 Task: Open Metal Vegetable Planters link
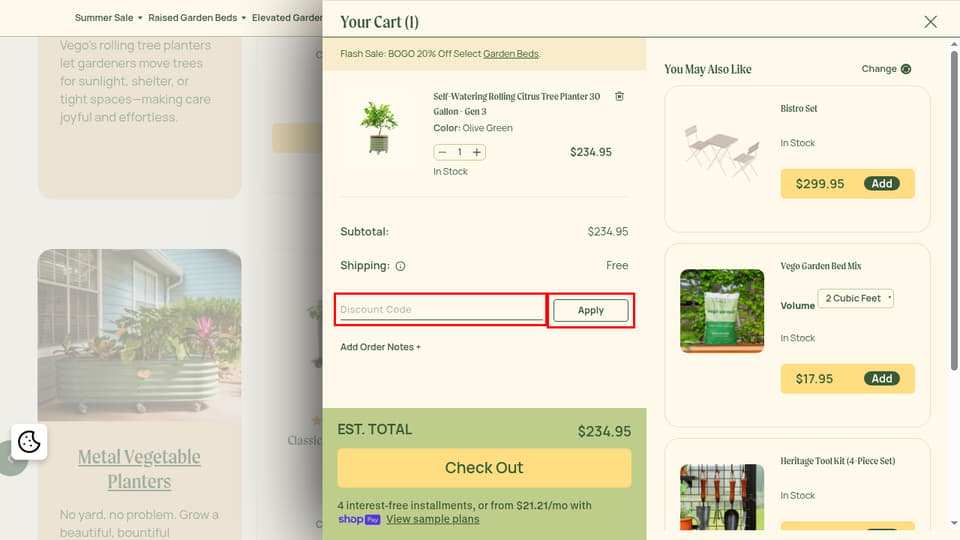(x=139, y=469)
